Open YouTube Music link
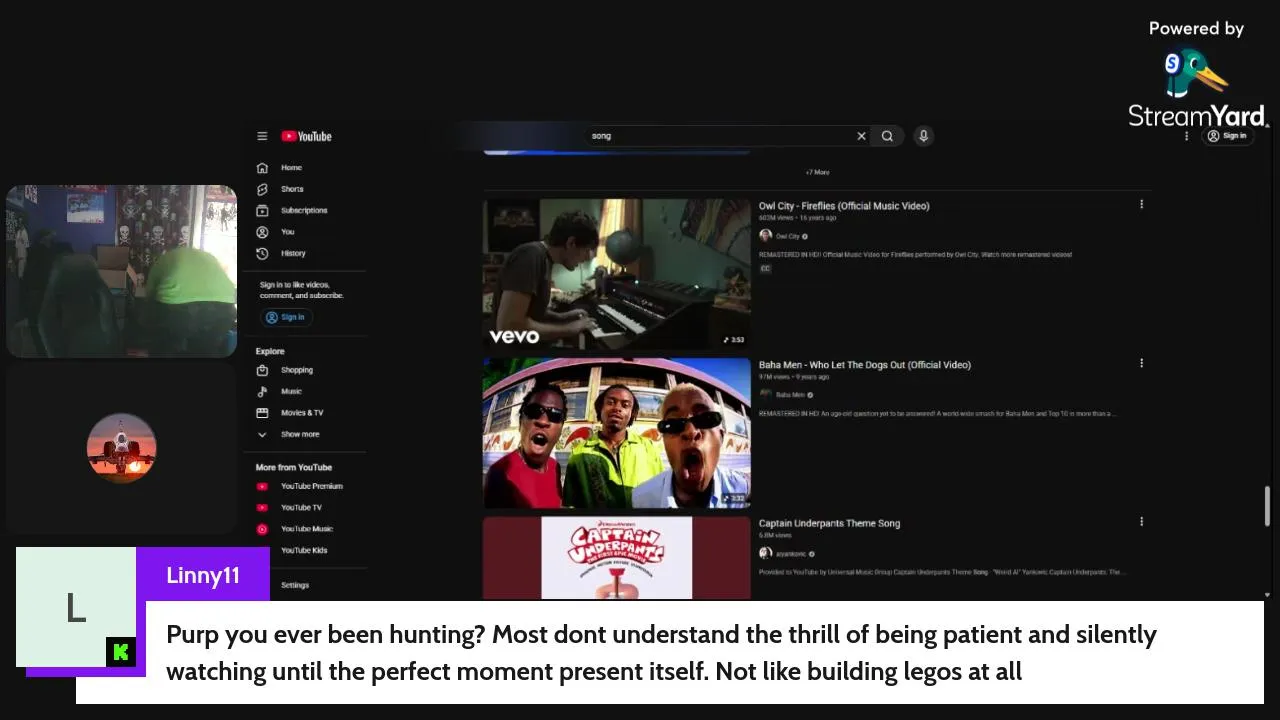This screenshot has height=720, width=1280. tap(306, 529)
